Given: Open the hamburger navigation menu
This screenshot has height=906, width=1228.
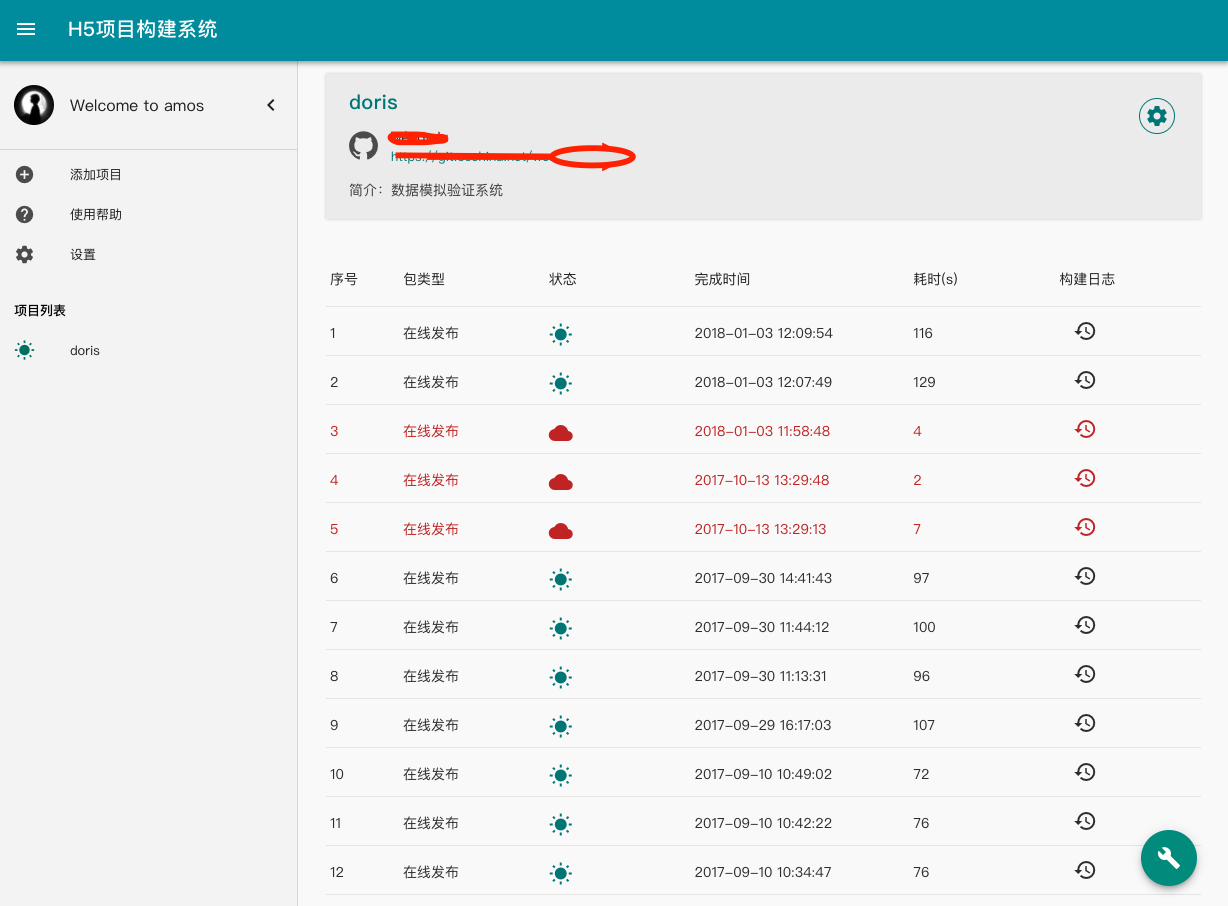Looking at the screenshot, I should coord(26,29).
